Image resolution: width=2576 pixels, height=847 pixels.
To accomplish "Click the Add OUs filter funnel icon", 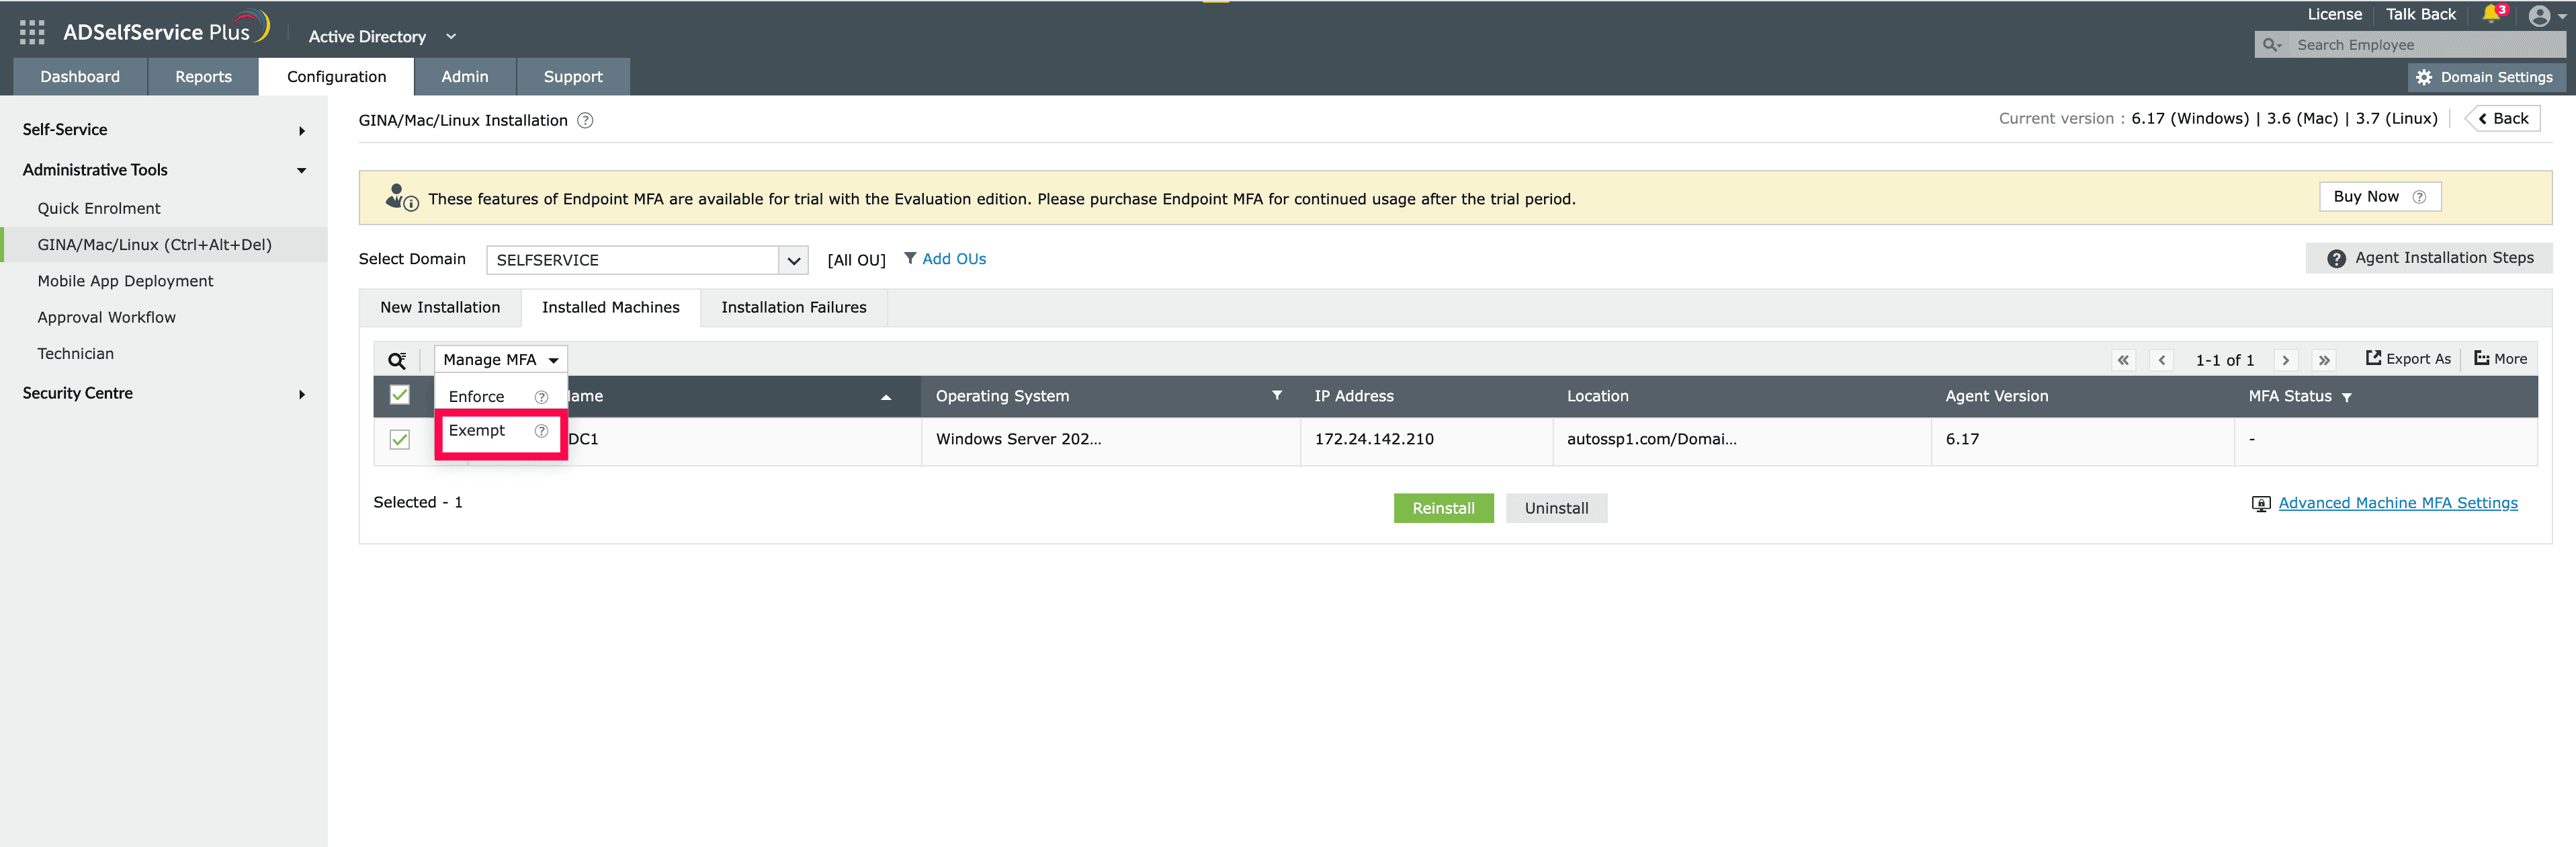I will (x=910, y=258).
